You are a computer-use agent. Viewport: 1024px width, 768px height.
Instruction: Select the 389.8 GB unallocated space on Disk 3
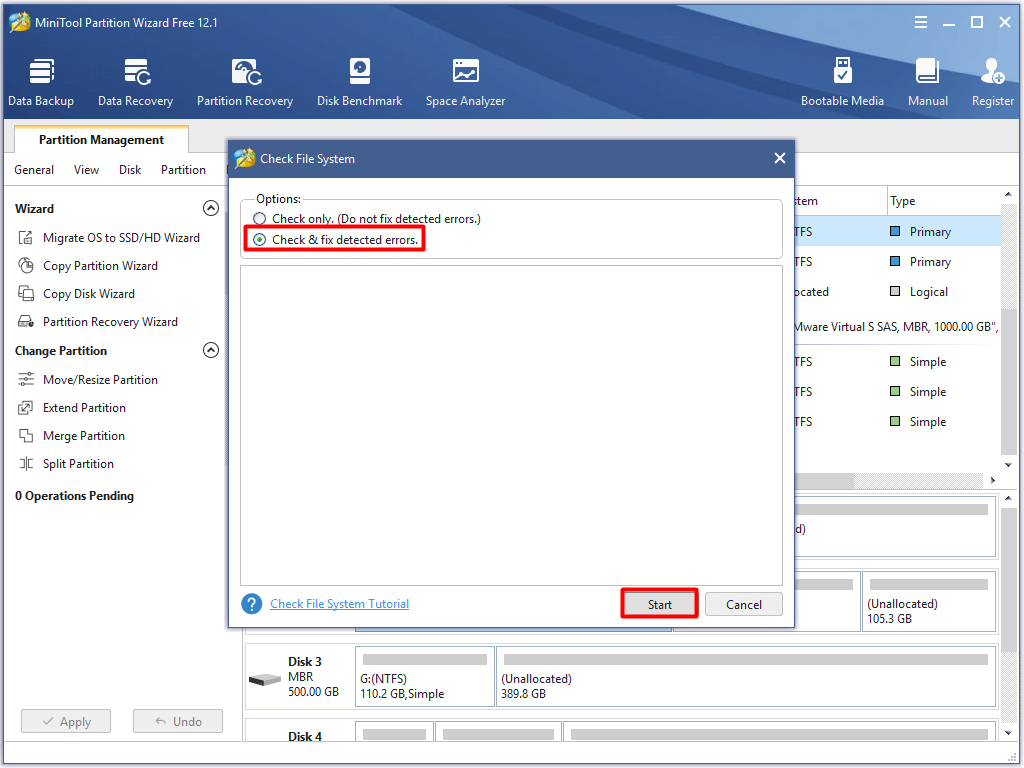point(746,677)
